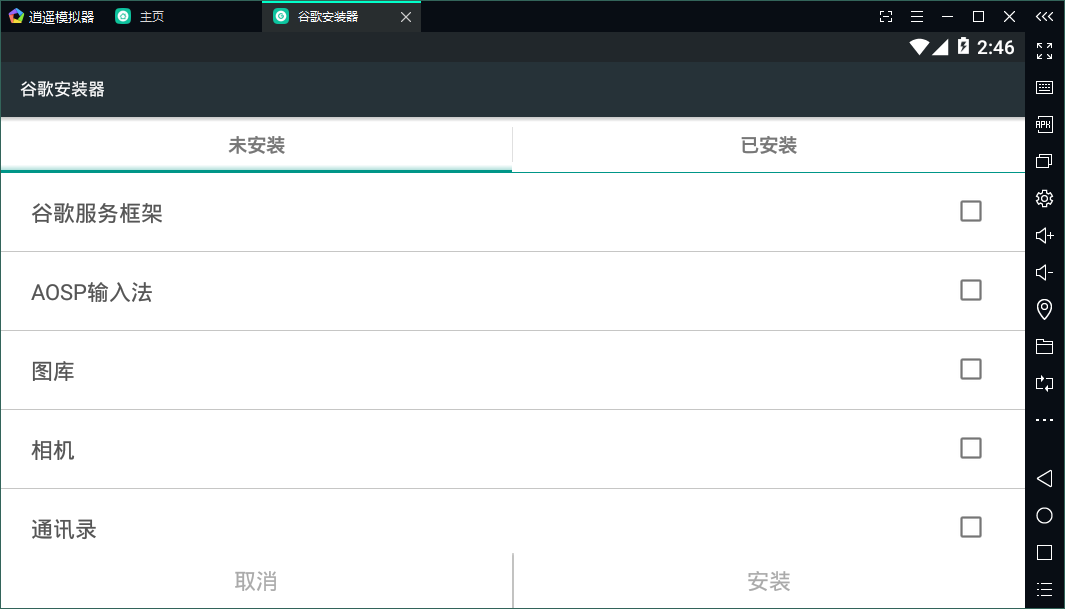Open the keyboard mapping tool
This screenshot has height=609, width=1065.
click(x=1045, y=88)
